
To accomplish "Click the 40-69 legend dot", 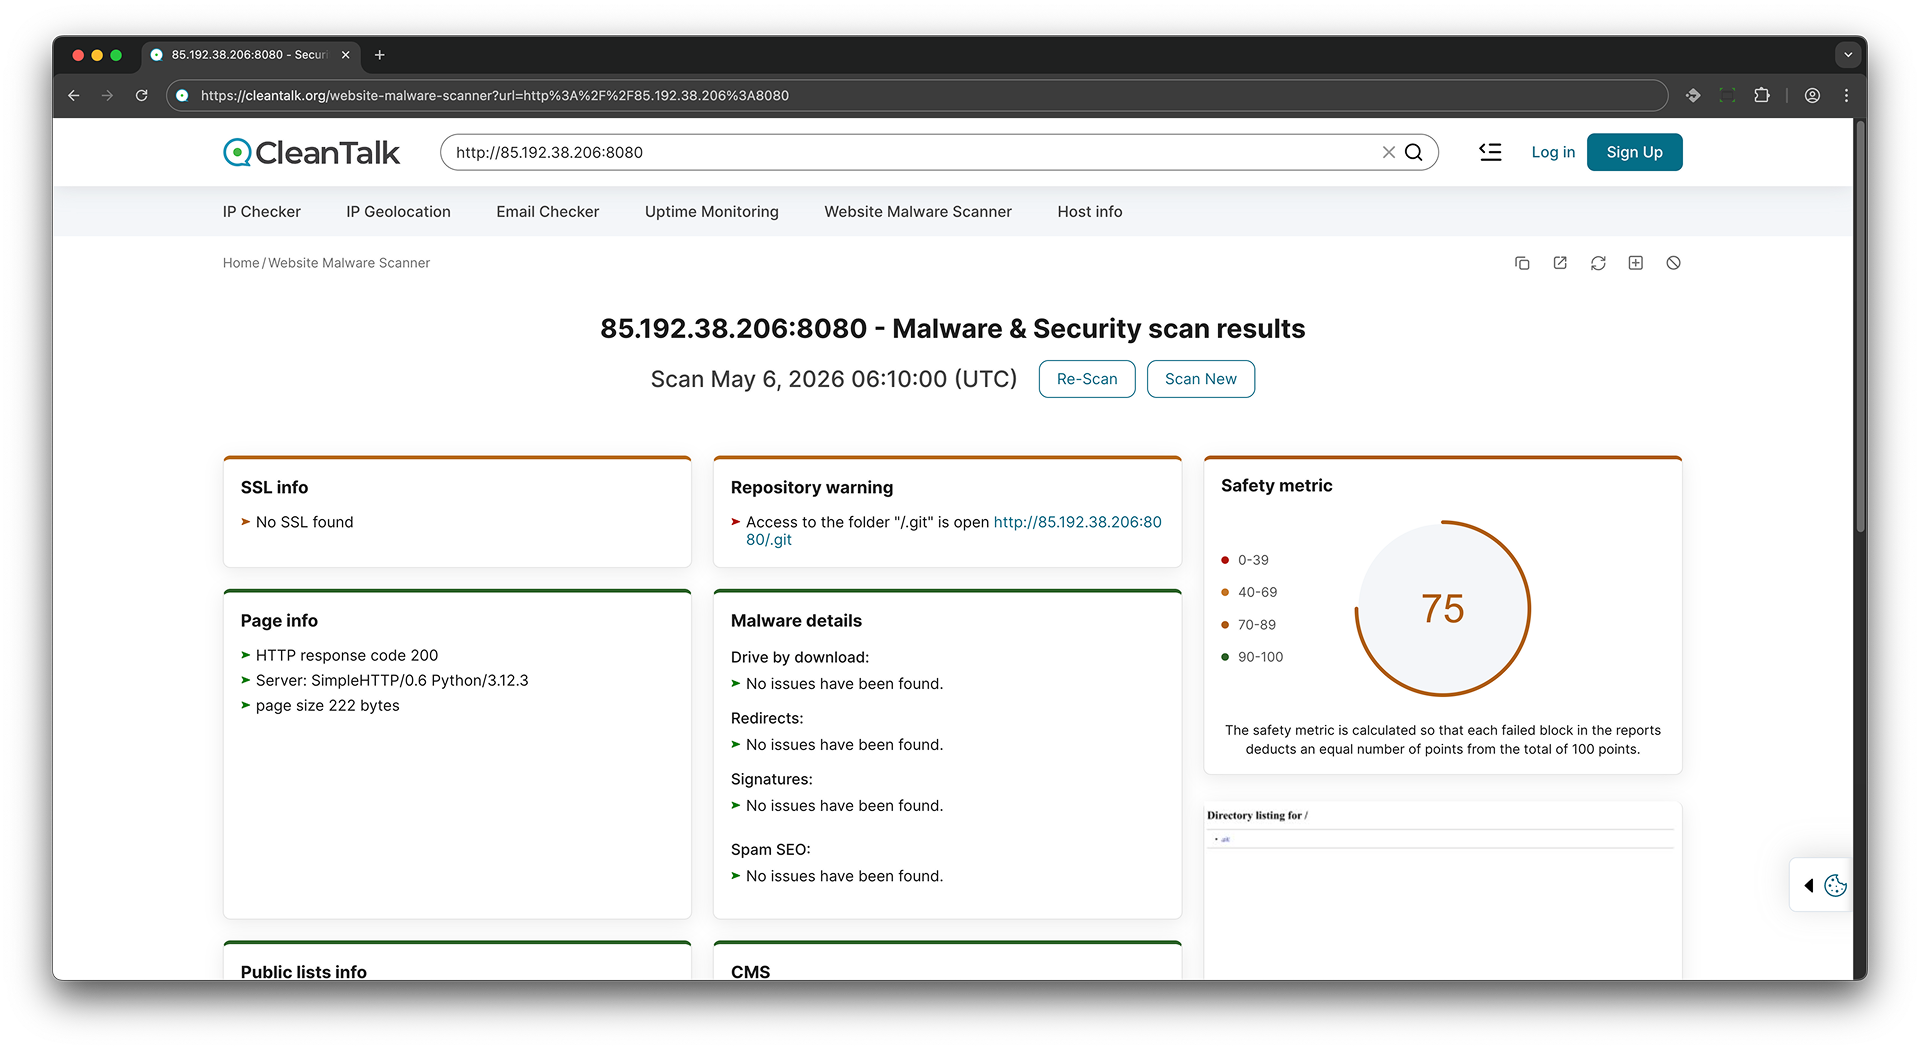I will click(x=1225, y=592).
